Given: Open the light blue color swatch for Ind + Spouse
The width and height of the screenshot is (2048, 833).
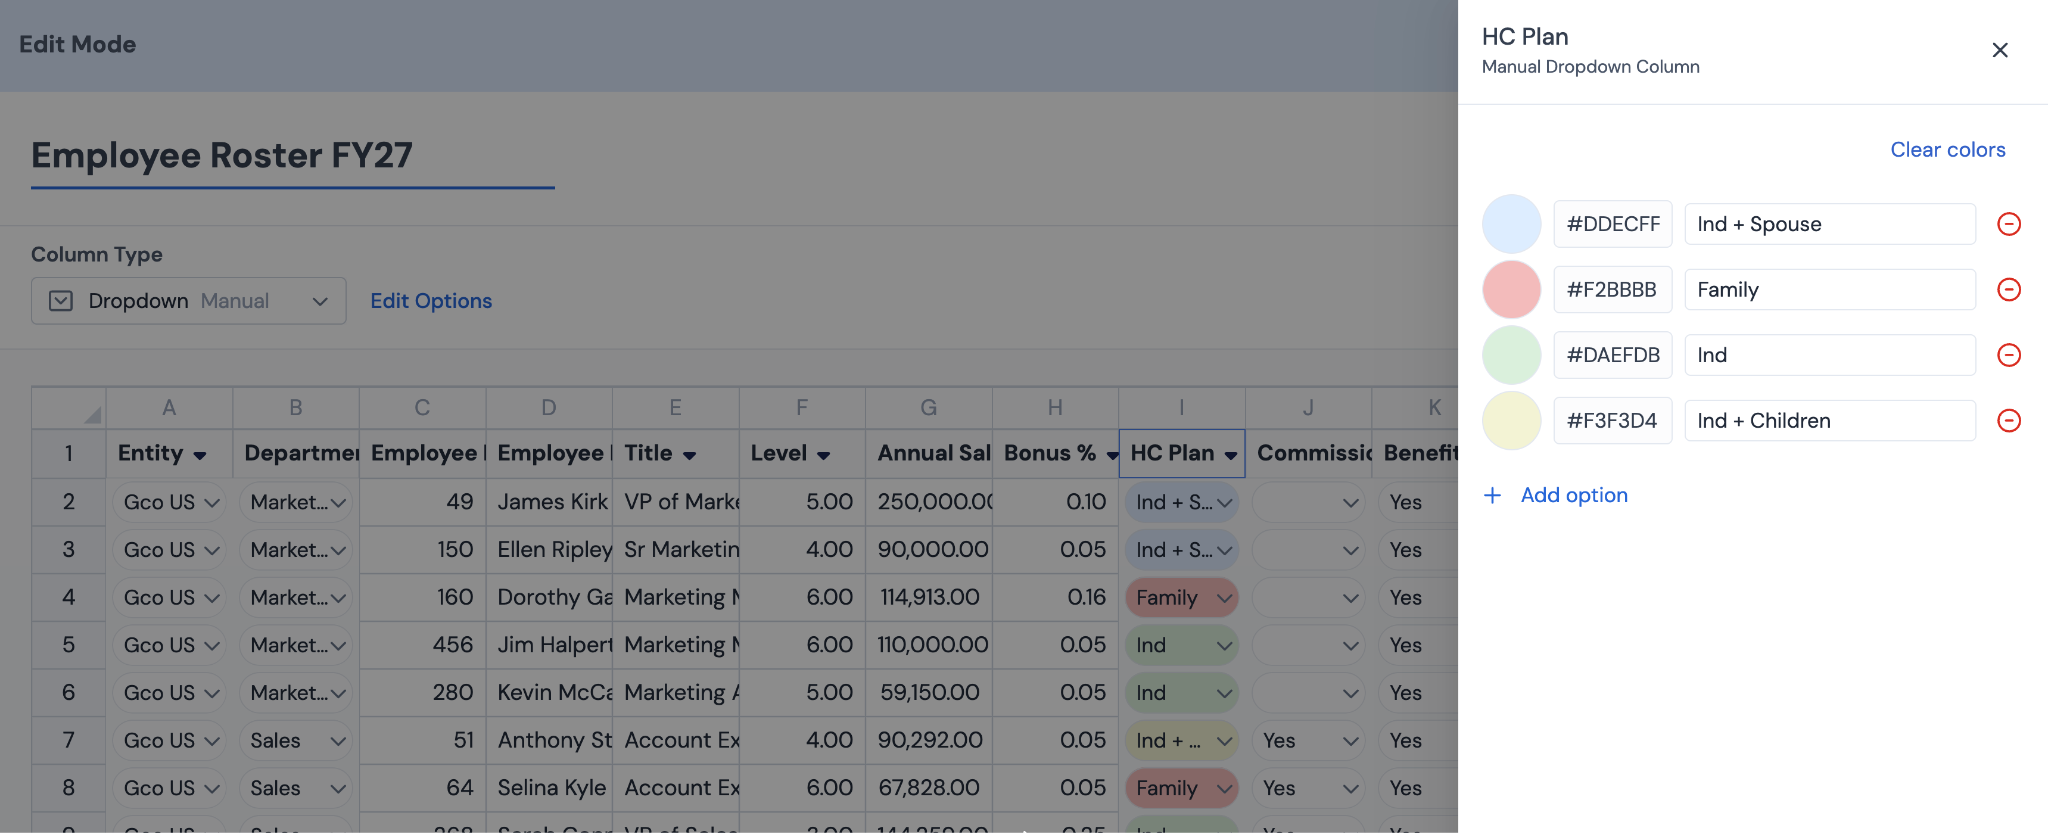Looking at the screenshot, I should coord(1511,224).
